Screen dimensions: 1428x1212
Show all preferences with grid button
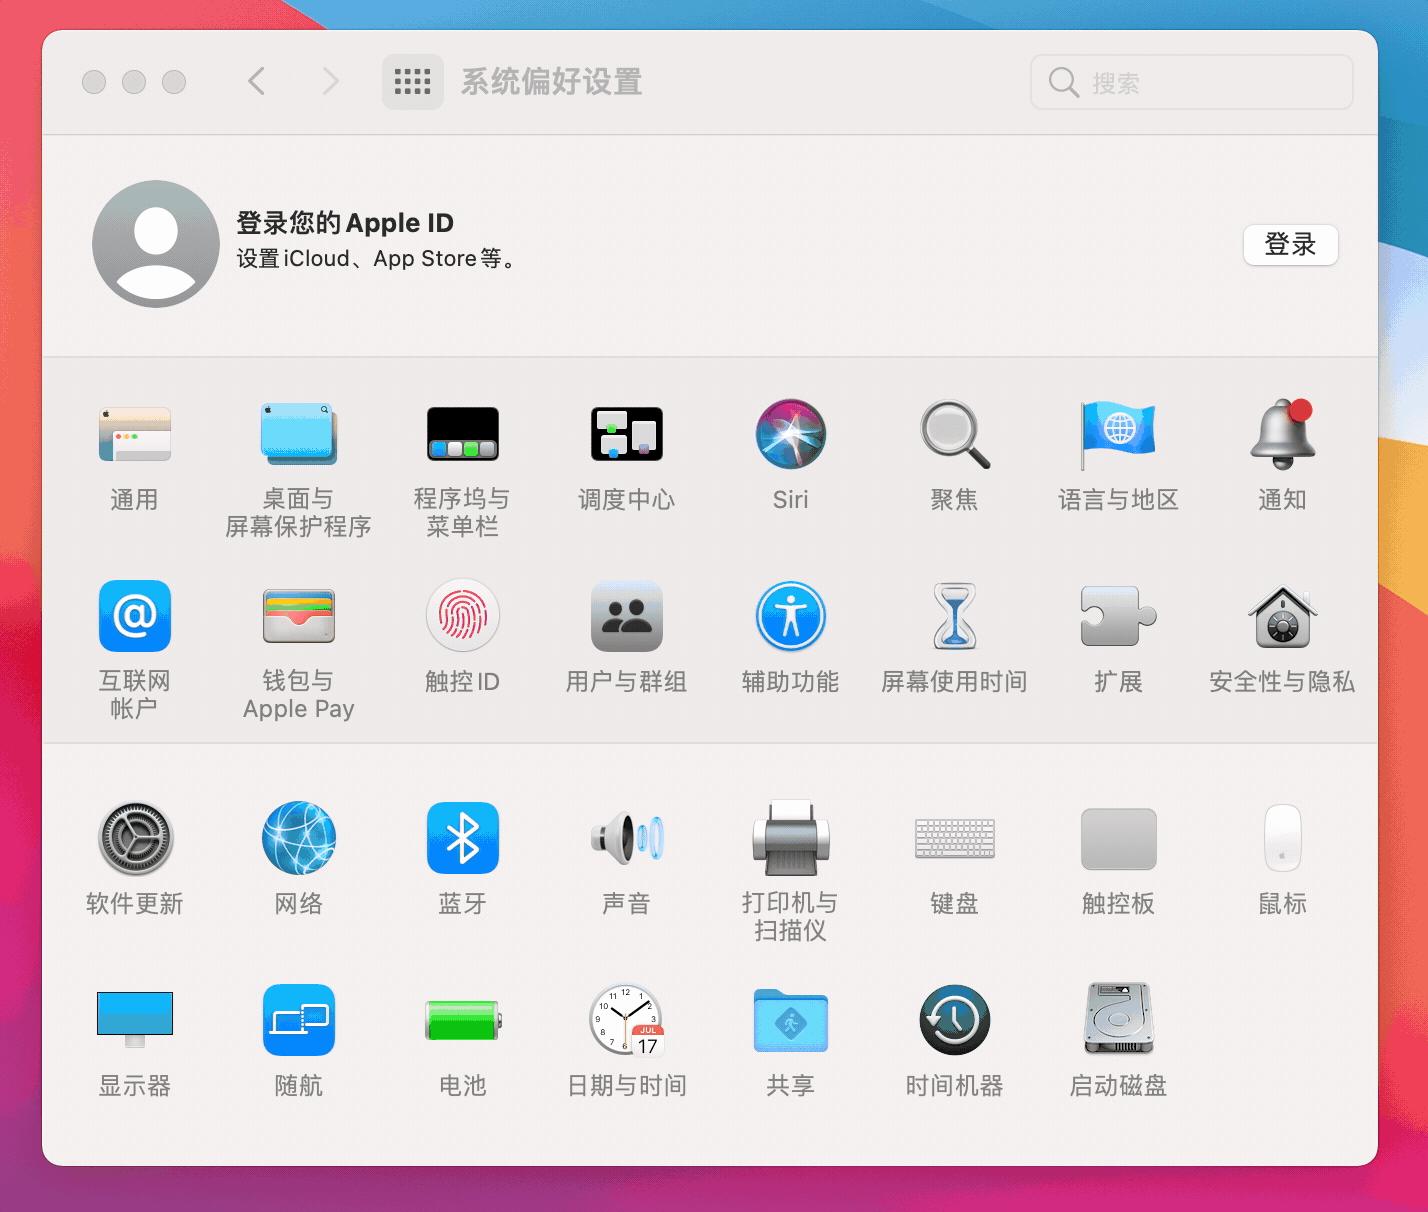coord(412,81)
